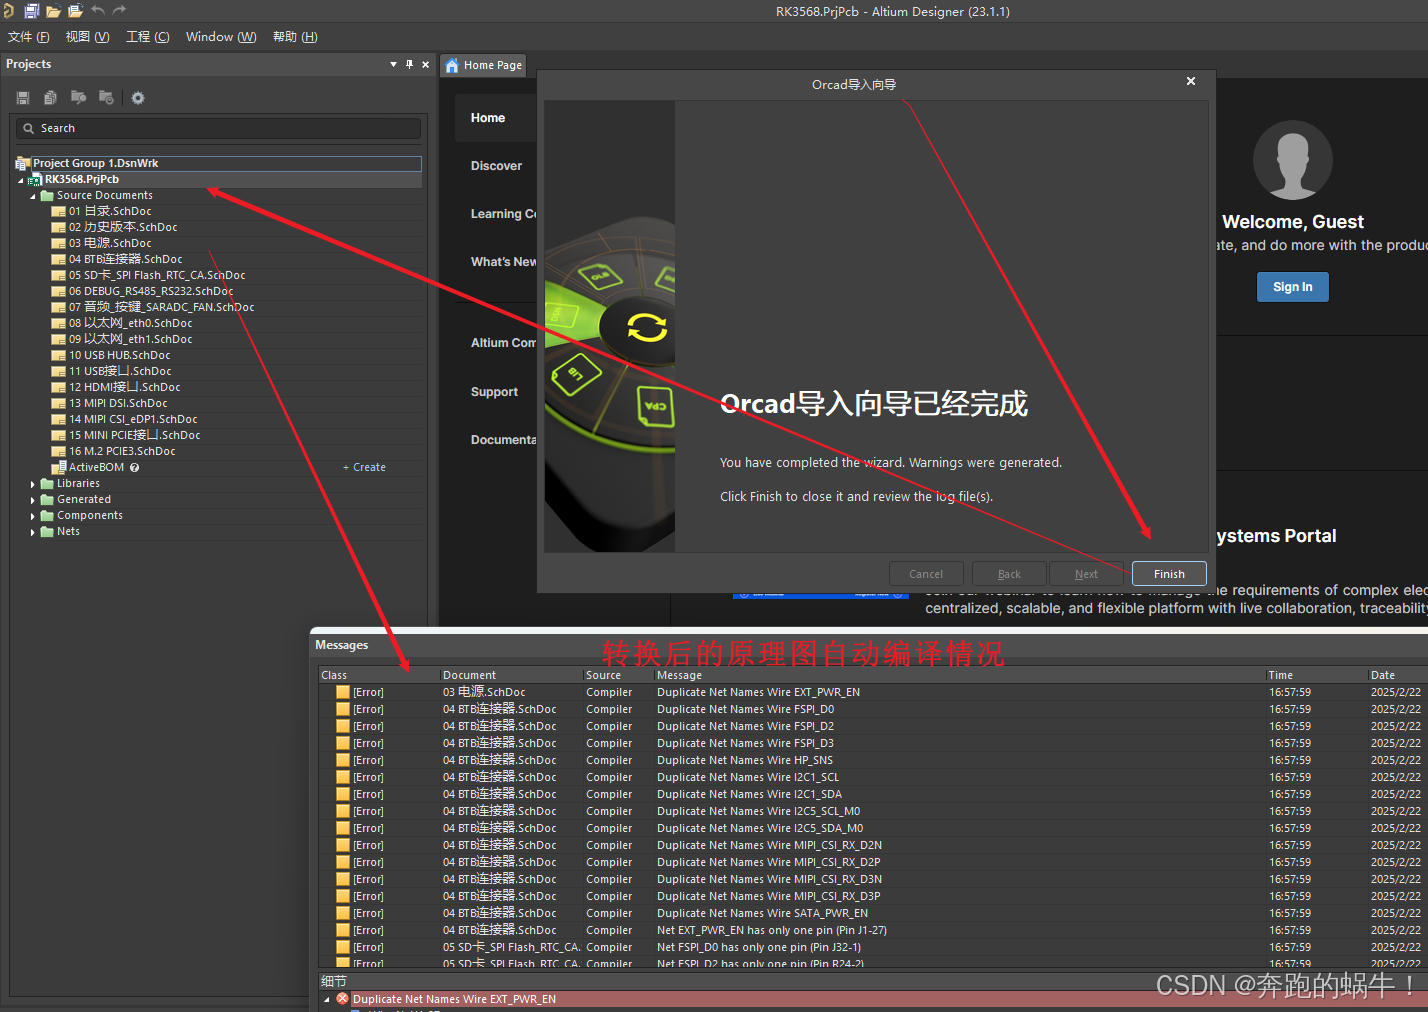Image resolution: width=1428 pixels, height=1012 pixels.
Task: Open the 工程 (C) menu
Action: 147,37
